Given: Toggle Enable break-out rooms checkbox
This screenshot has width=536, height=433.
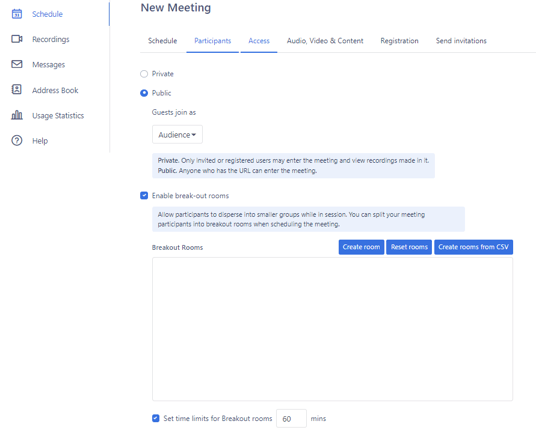Looking at the screenshot, I should [x=144, y=195].
